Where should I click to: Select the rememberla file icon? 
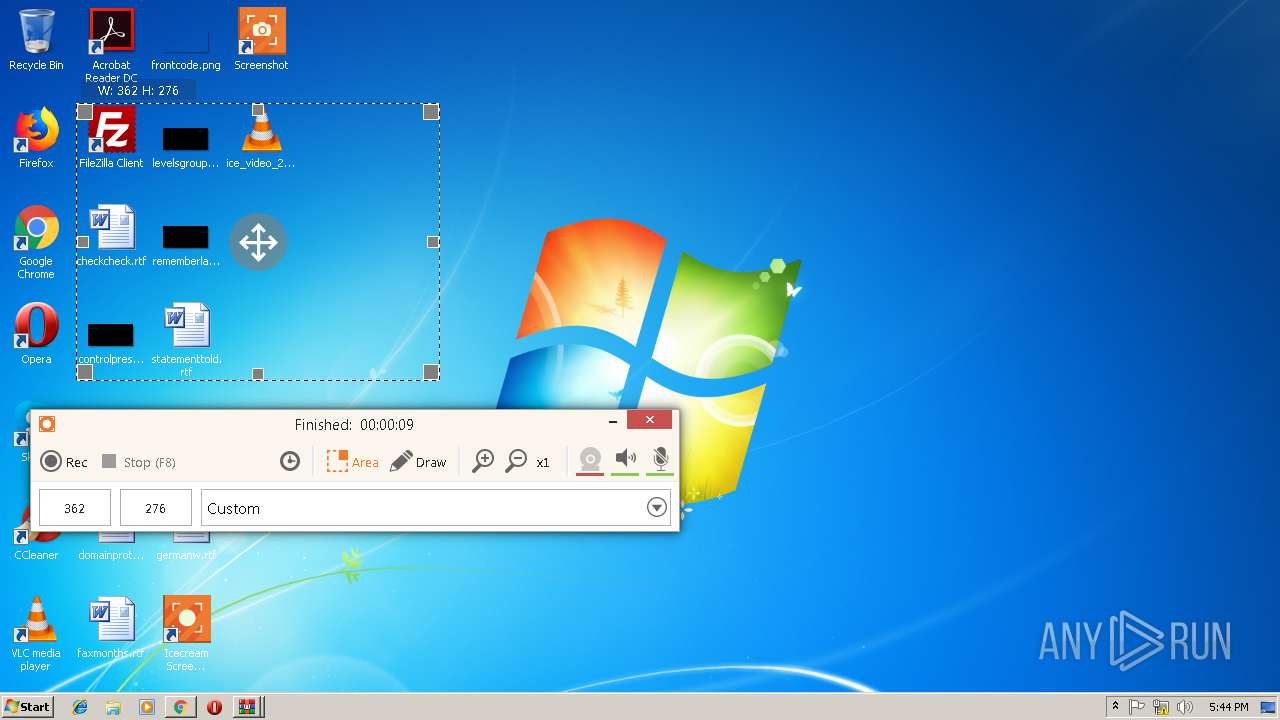[185, 244]
